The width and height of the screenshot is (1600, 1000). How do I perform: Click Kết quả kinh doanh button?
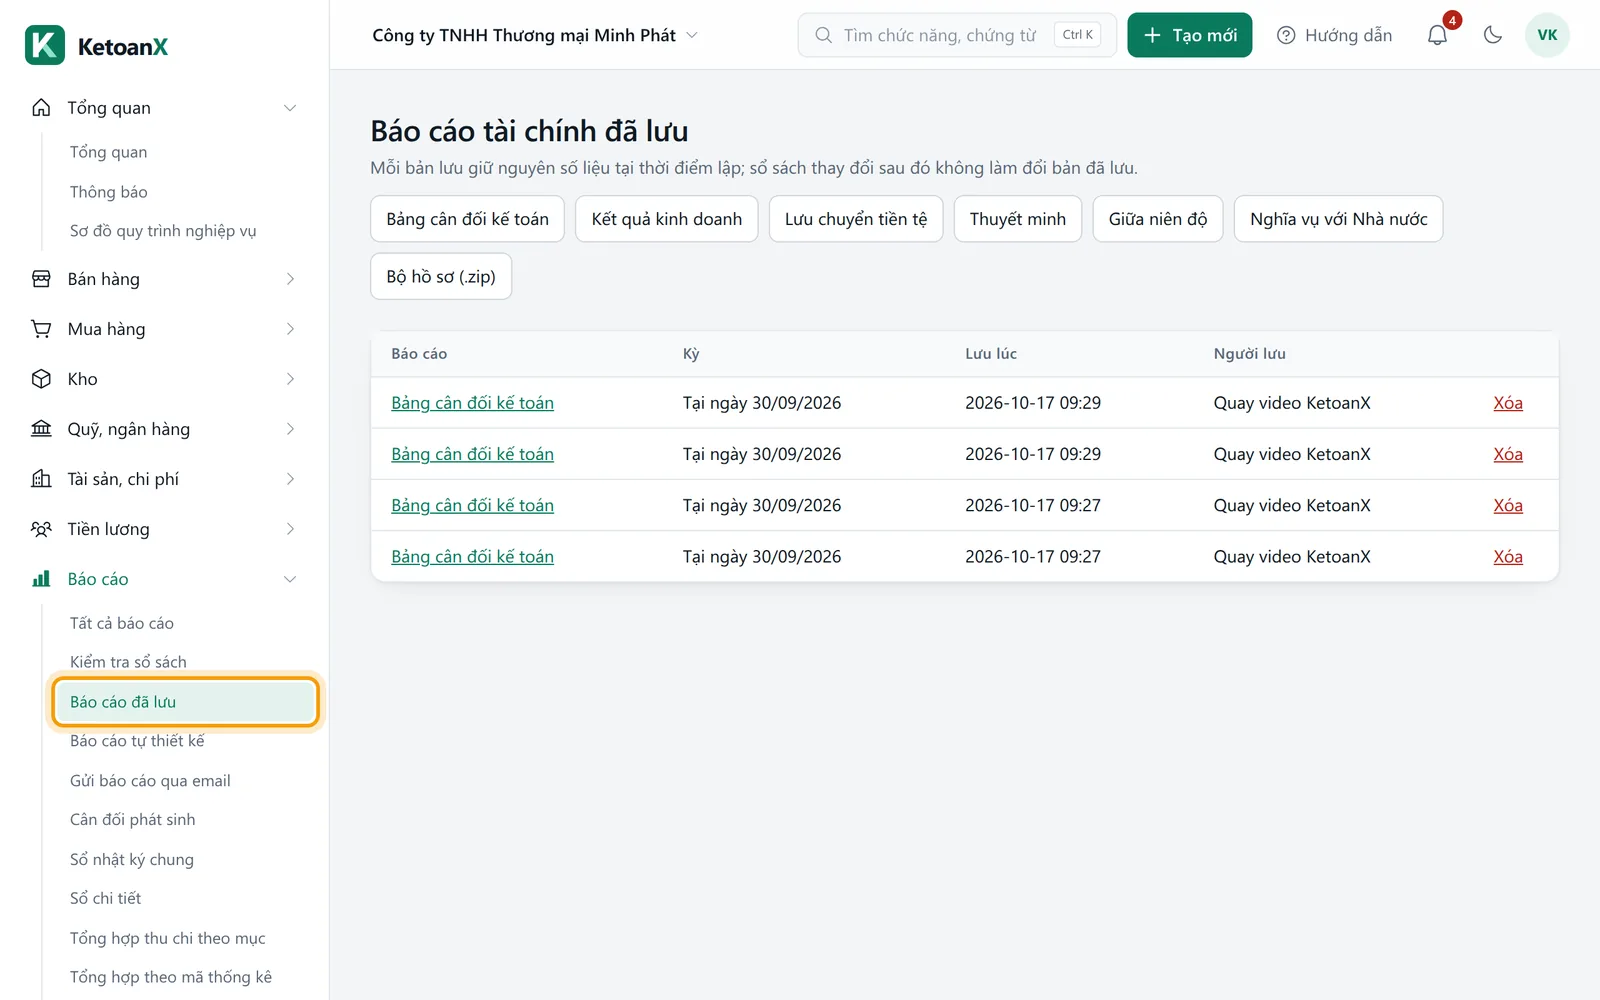click(x=667, y=219)
